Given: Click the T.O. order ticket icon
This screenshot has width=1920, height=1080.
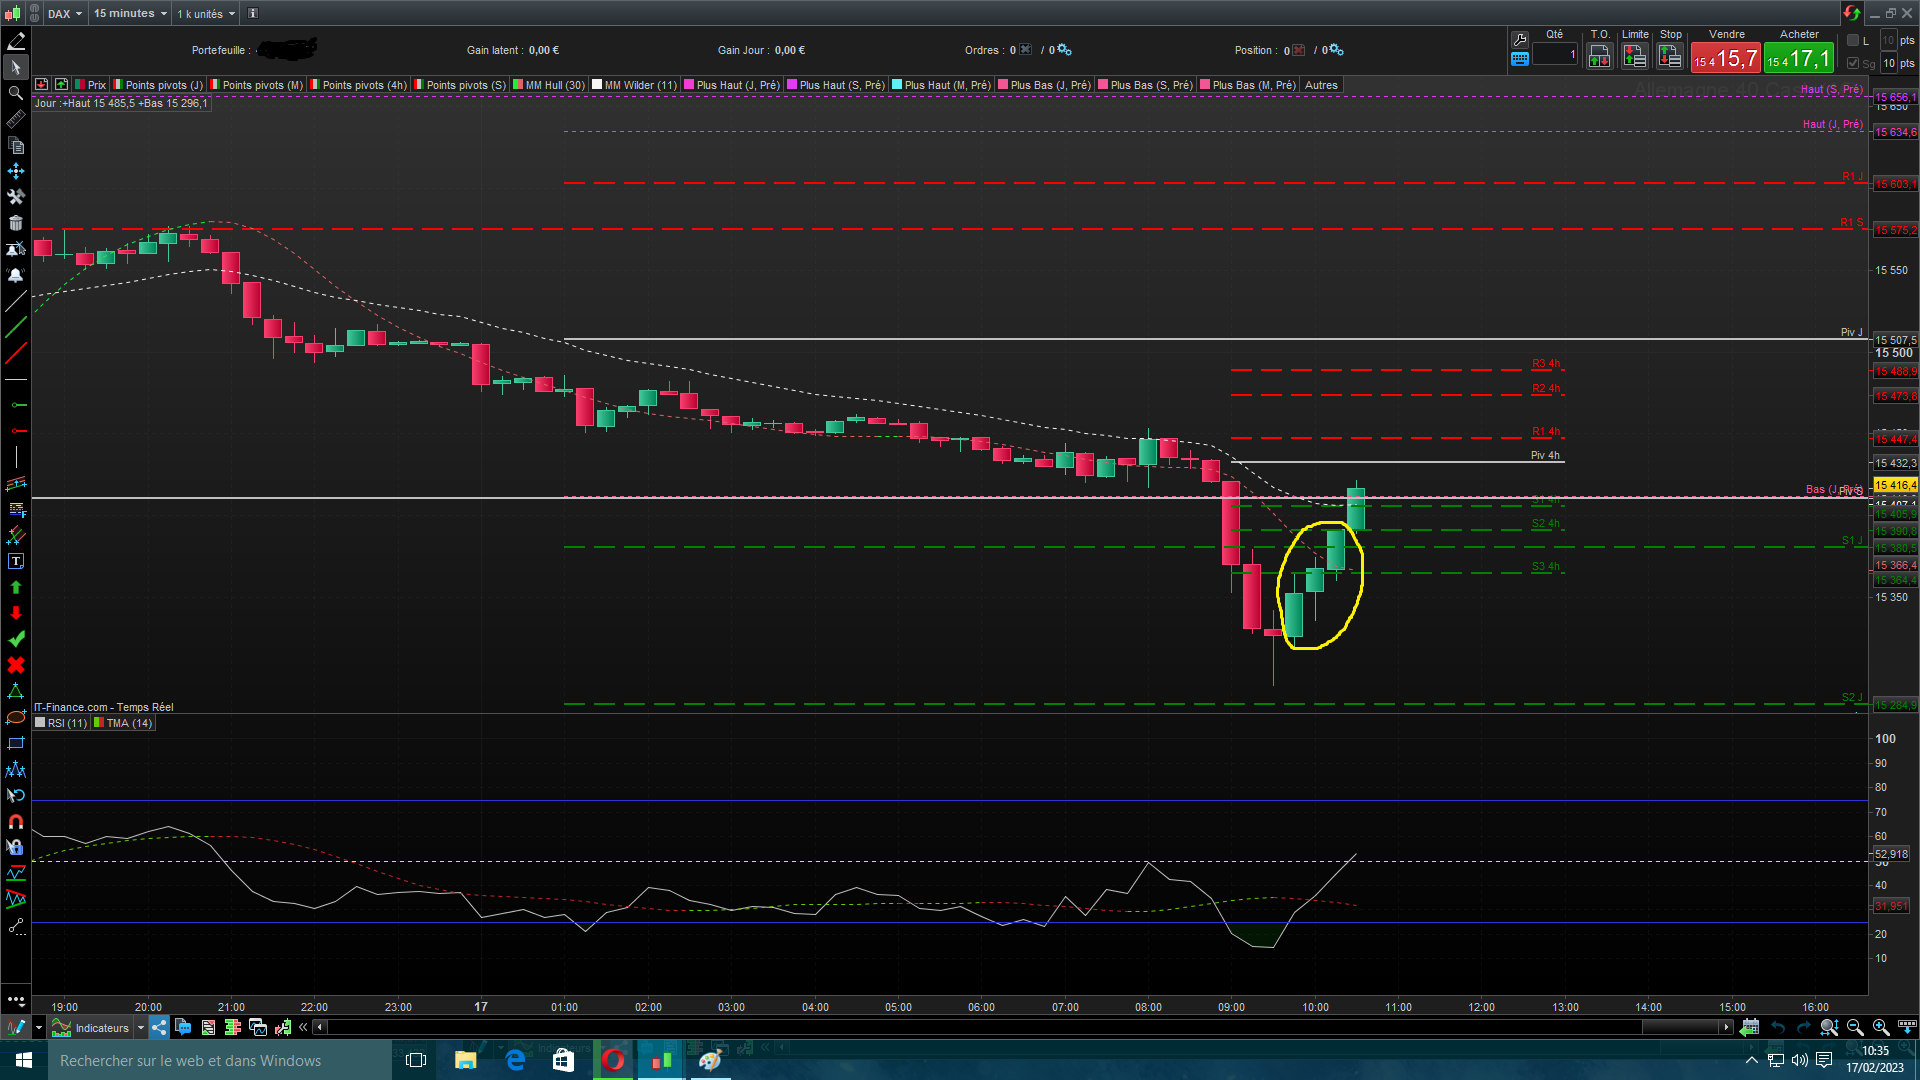Looking at the screenshot, I should (x=1599, y=57).
